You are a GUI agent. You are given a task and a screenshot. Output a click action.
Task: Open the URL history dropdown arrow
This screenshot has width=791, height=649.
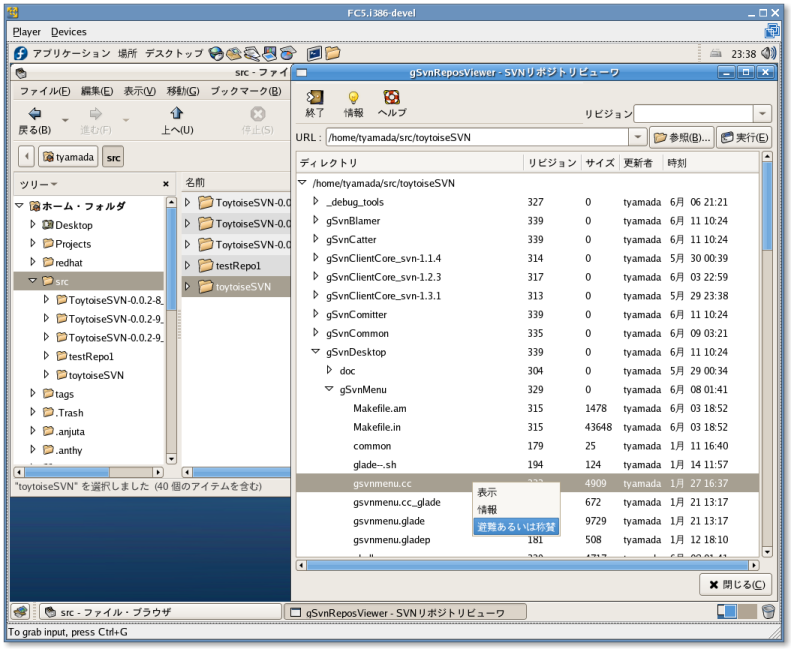[638, 137]
